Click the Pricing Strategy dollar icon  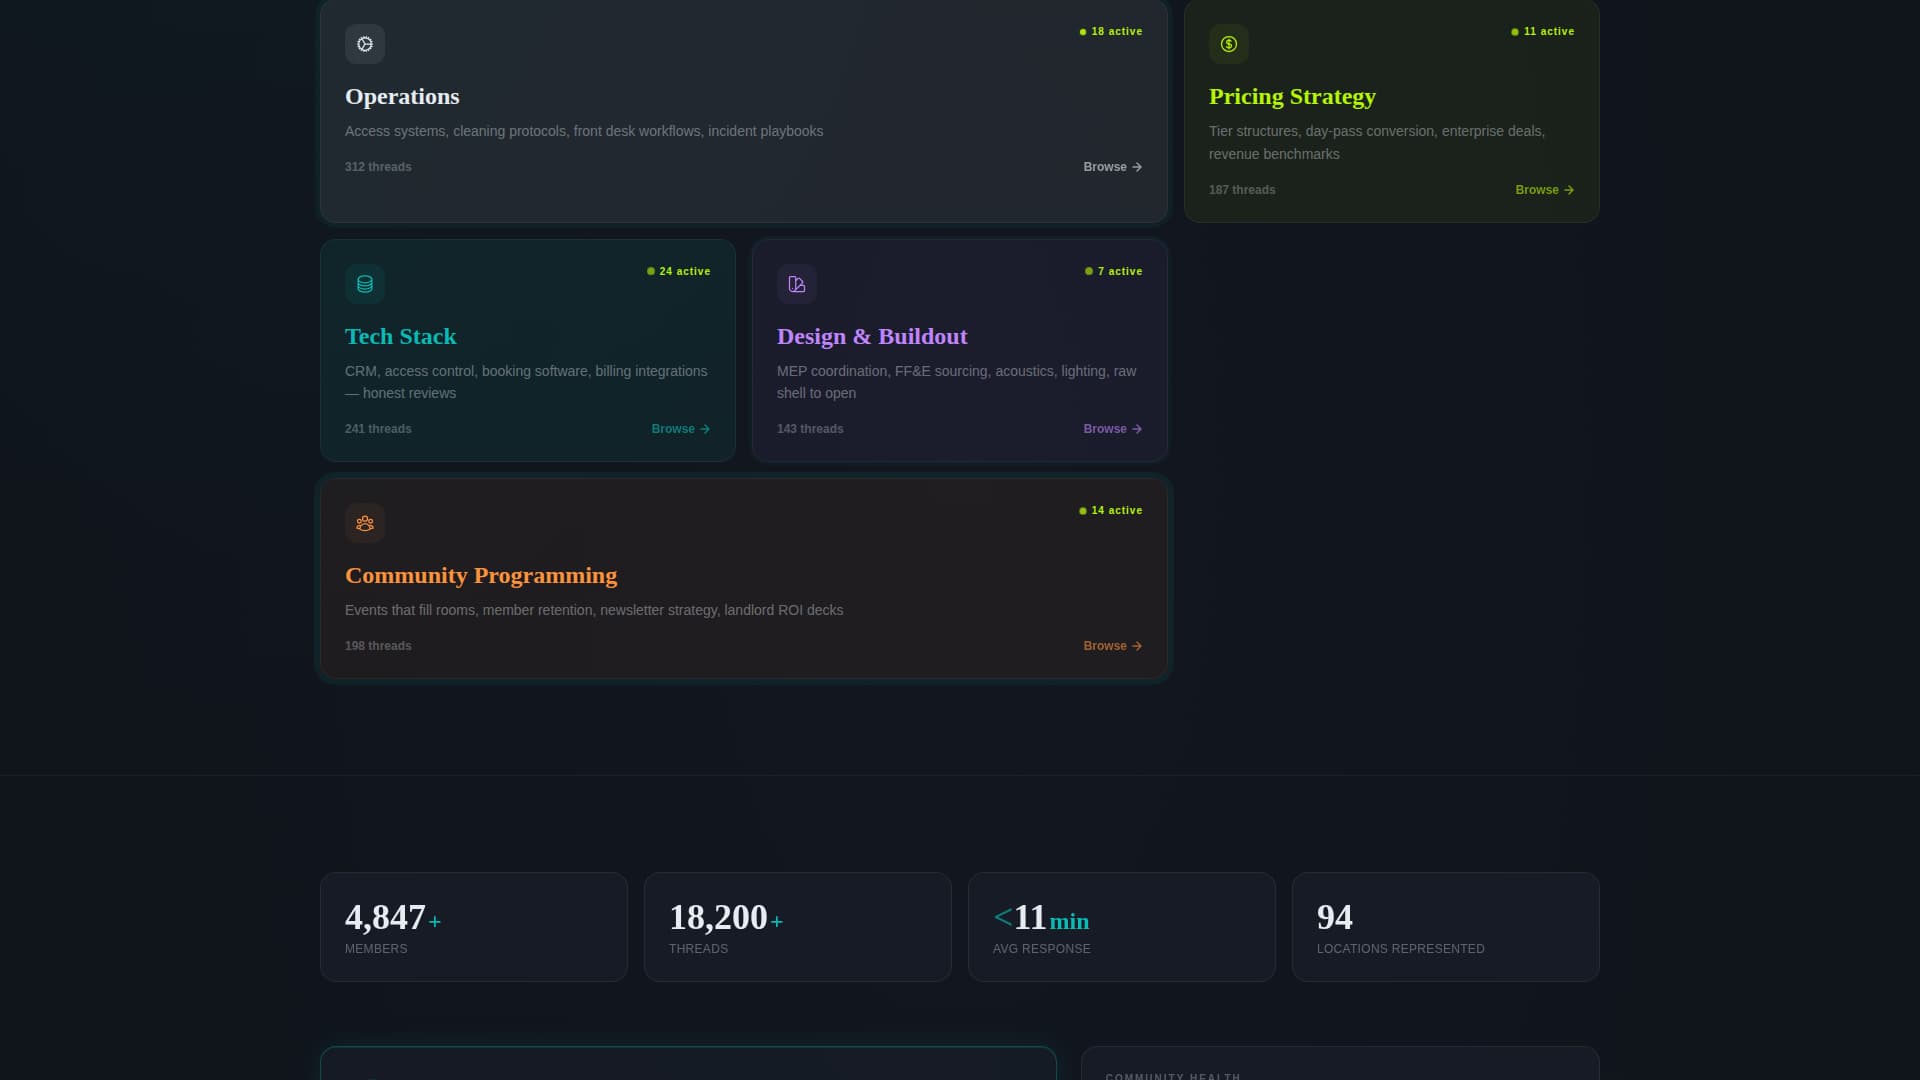(x=1229, y=44)
